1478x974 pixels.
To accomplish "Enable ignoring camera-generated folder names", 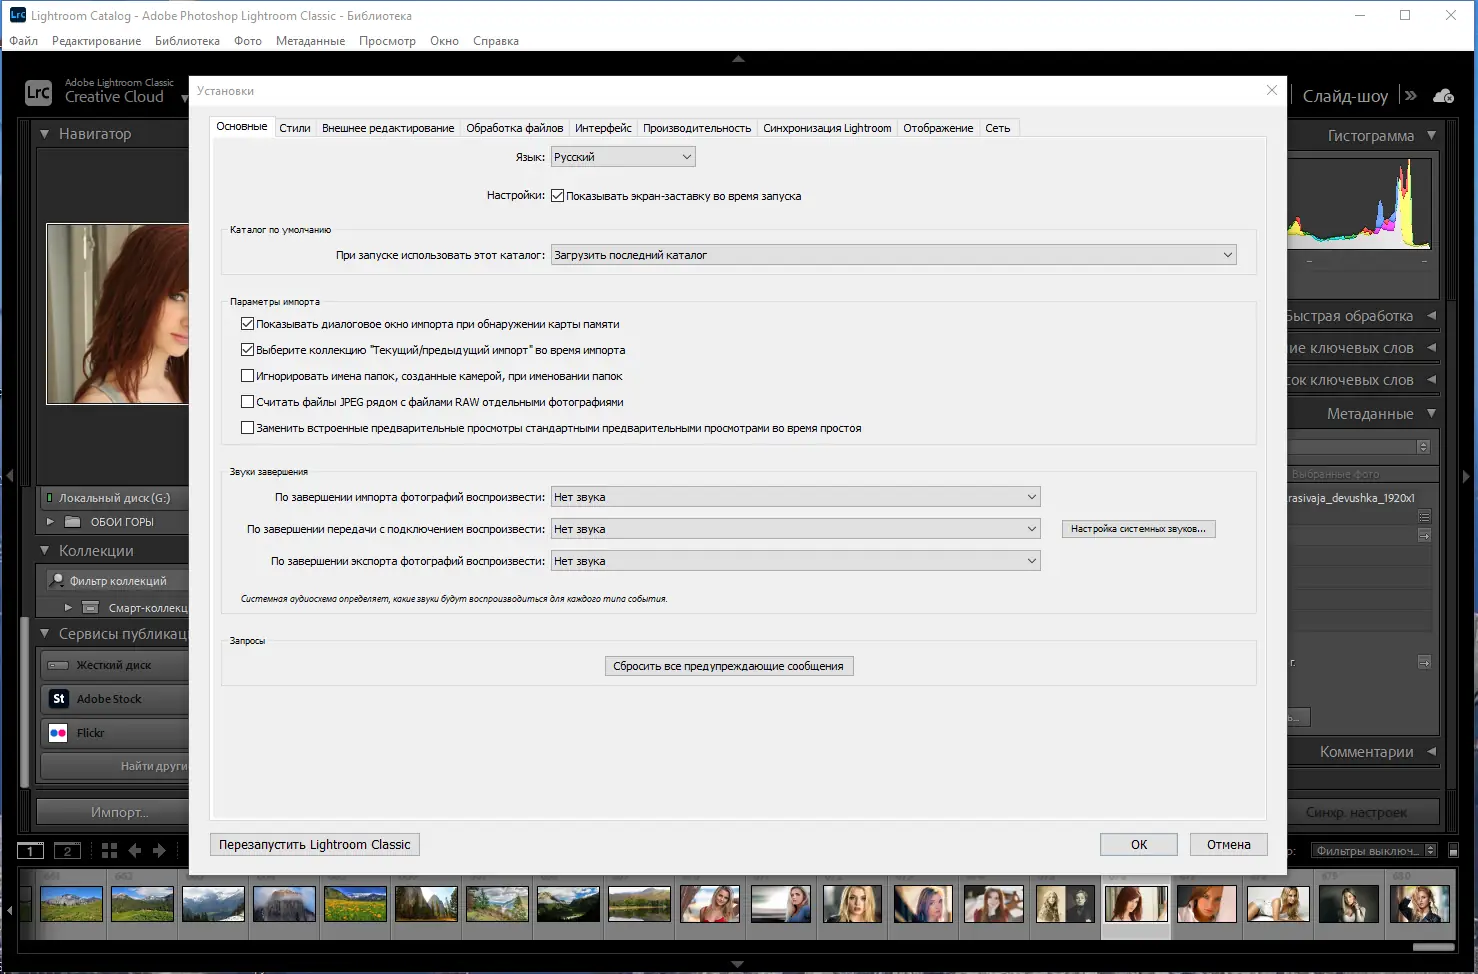I will 248,376.
